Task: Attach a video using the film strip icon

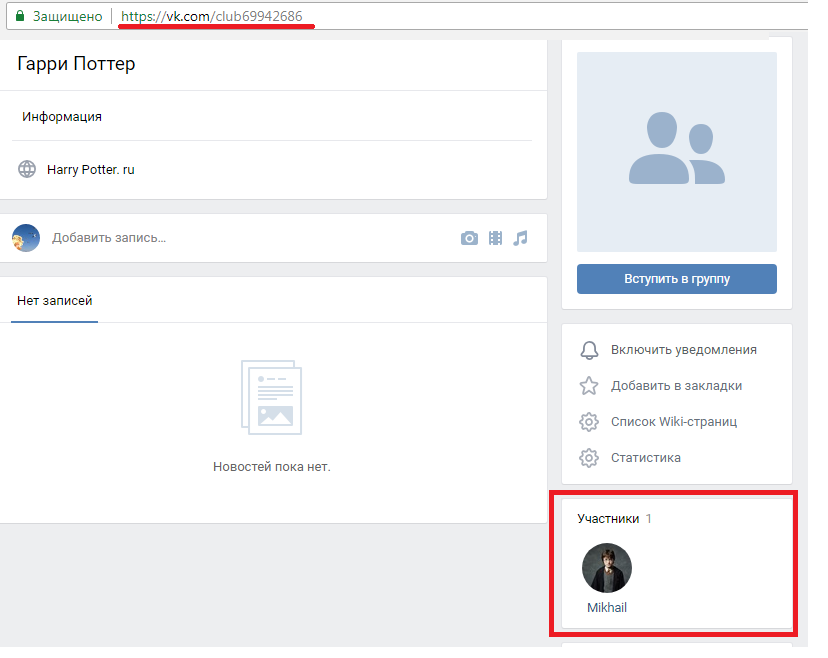Action: pos(495,238)
